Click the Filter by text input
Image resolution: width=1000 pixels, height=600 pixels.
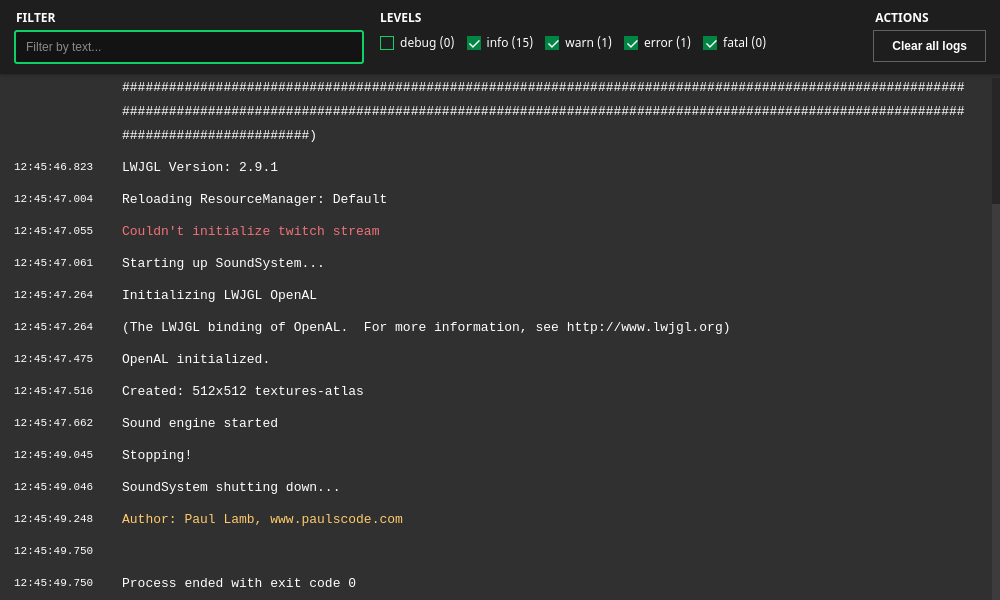tap(189, 47)
